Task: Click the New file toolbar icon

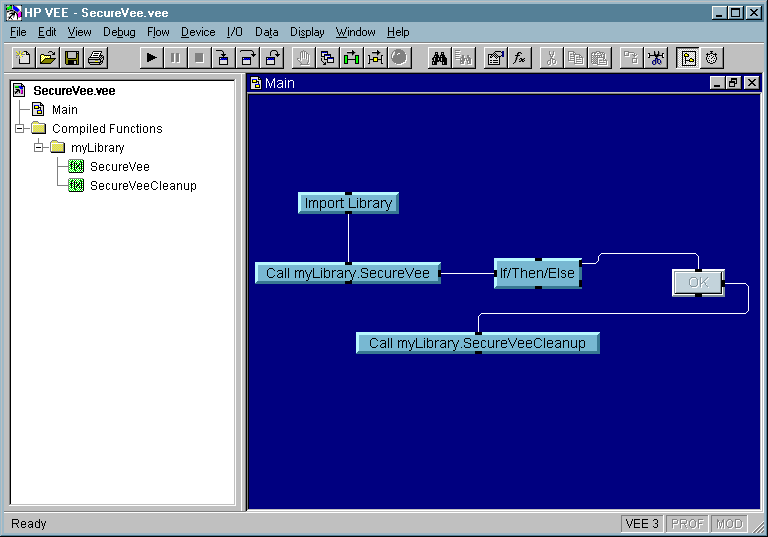Action: click(x=24, y=57)
